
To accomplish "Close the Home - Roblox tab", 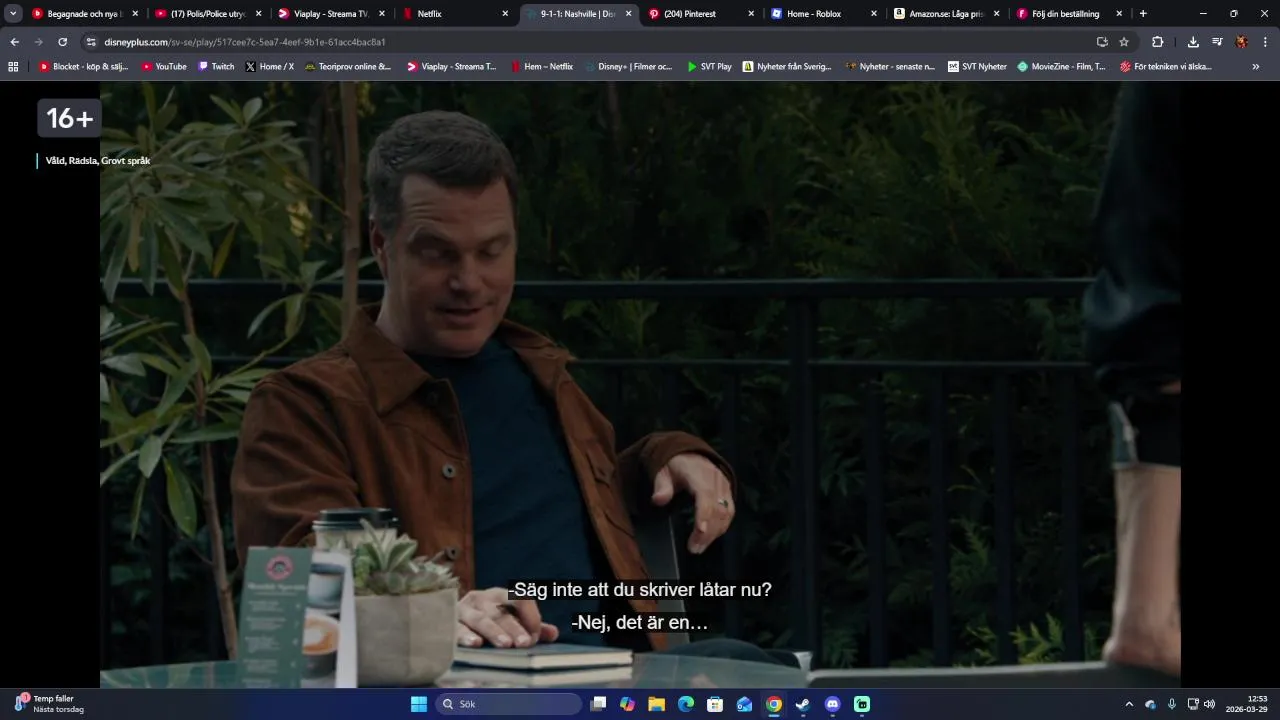I will click(874, 14).
